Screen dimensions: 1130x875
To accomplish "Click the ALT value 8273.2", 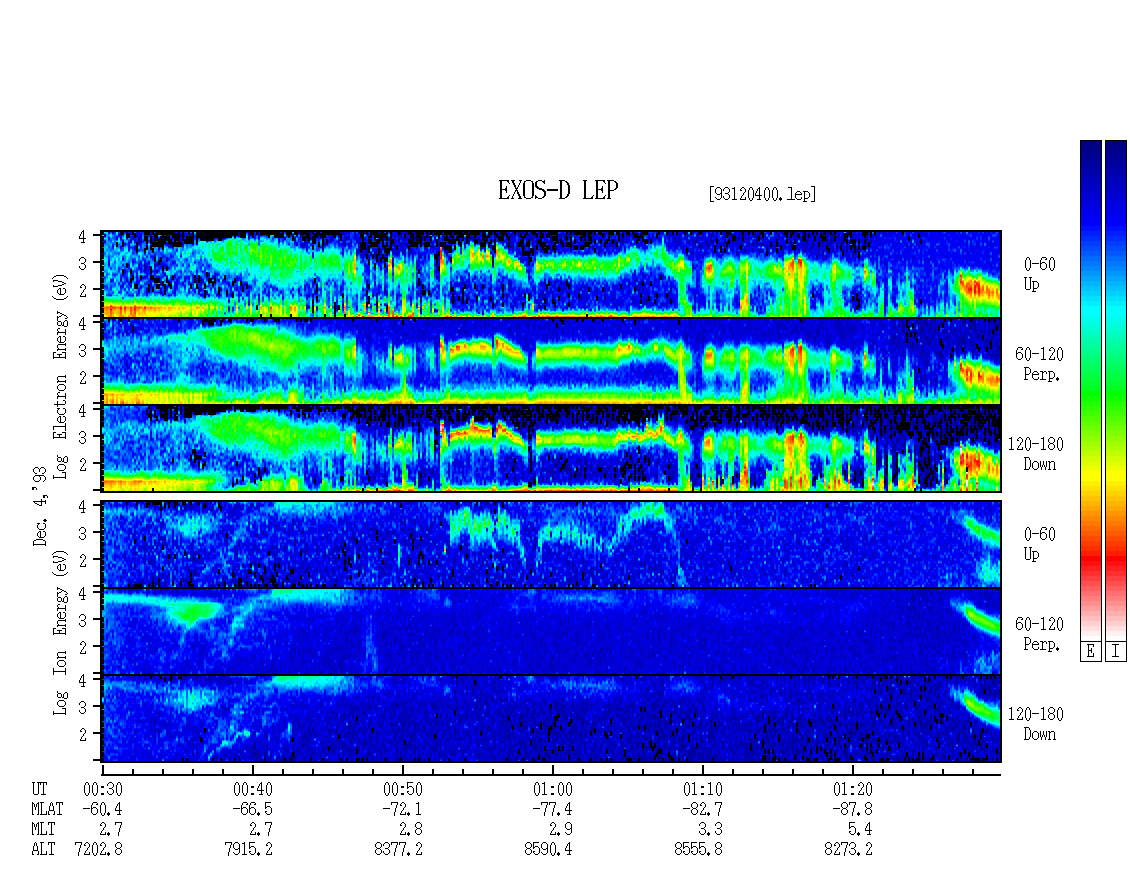I will pyautogui.click(x=848, y=850).
